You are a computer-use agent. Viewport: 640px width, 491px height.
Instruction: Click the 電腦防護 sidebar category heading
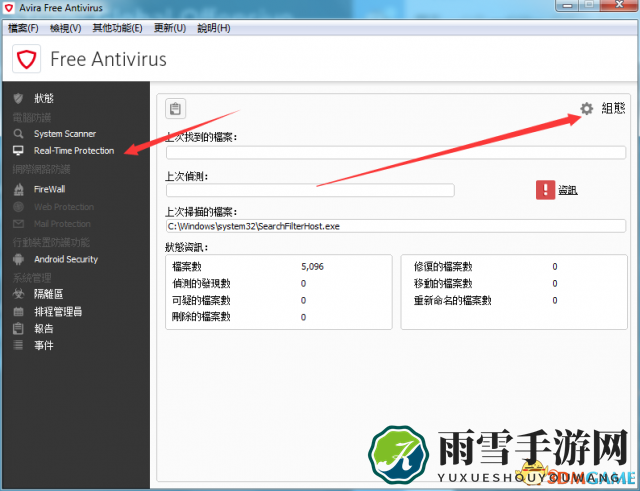point(32,118)
